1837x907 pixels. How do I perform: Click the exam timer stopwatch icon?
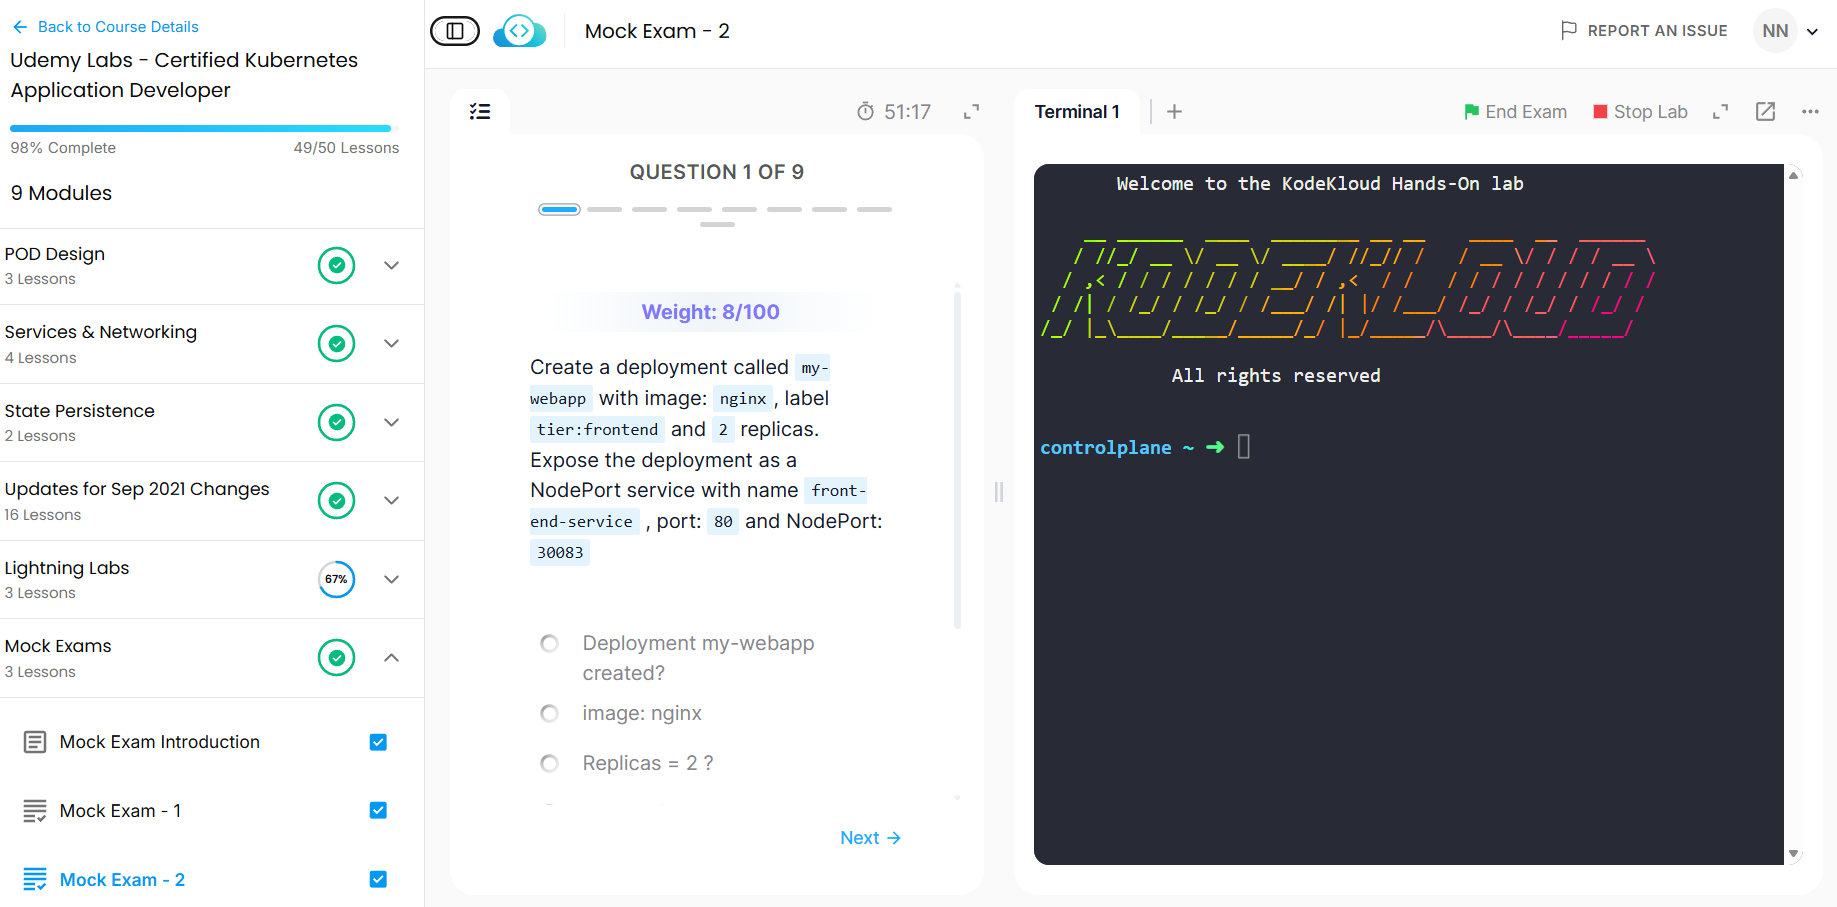point(866,112)
